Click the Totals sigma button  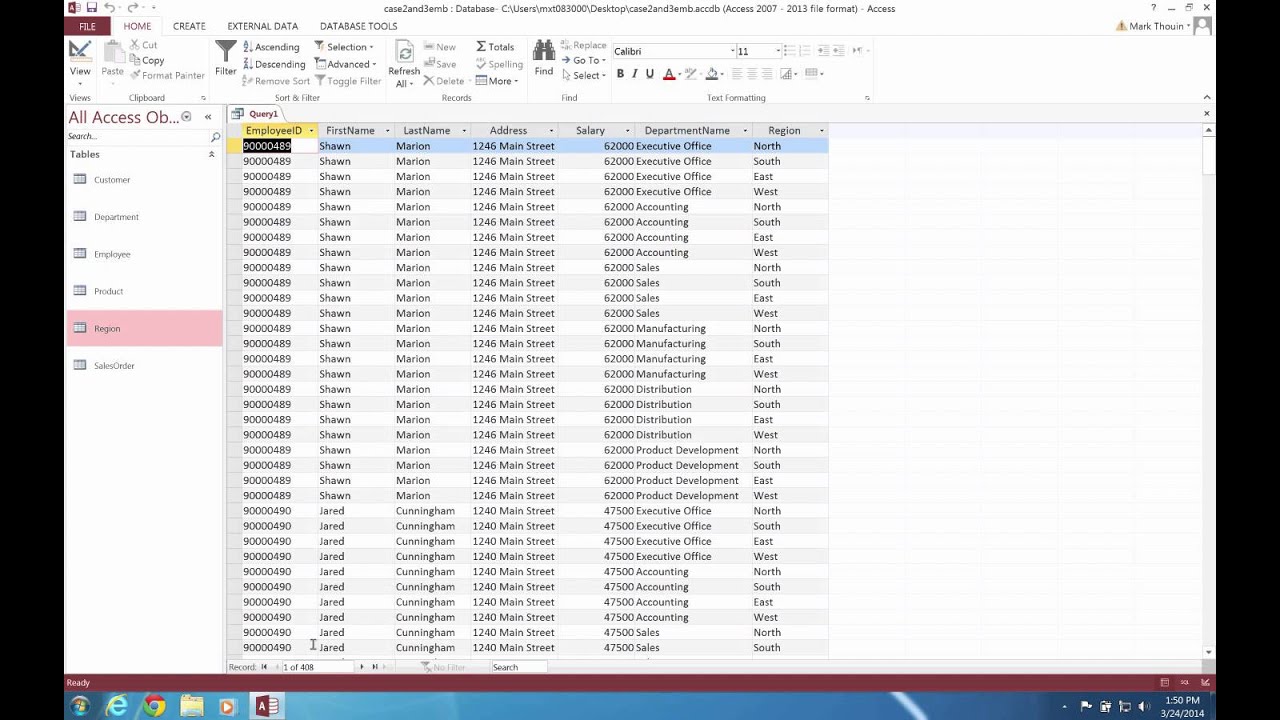(494, 47)
